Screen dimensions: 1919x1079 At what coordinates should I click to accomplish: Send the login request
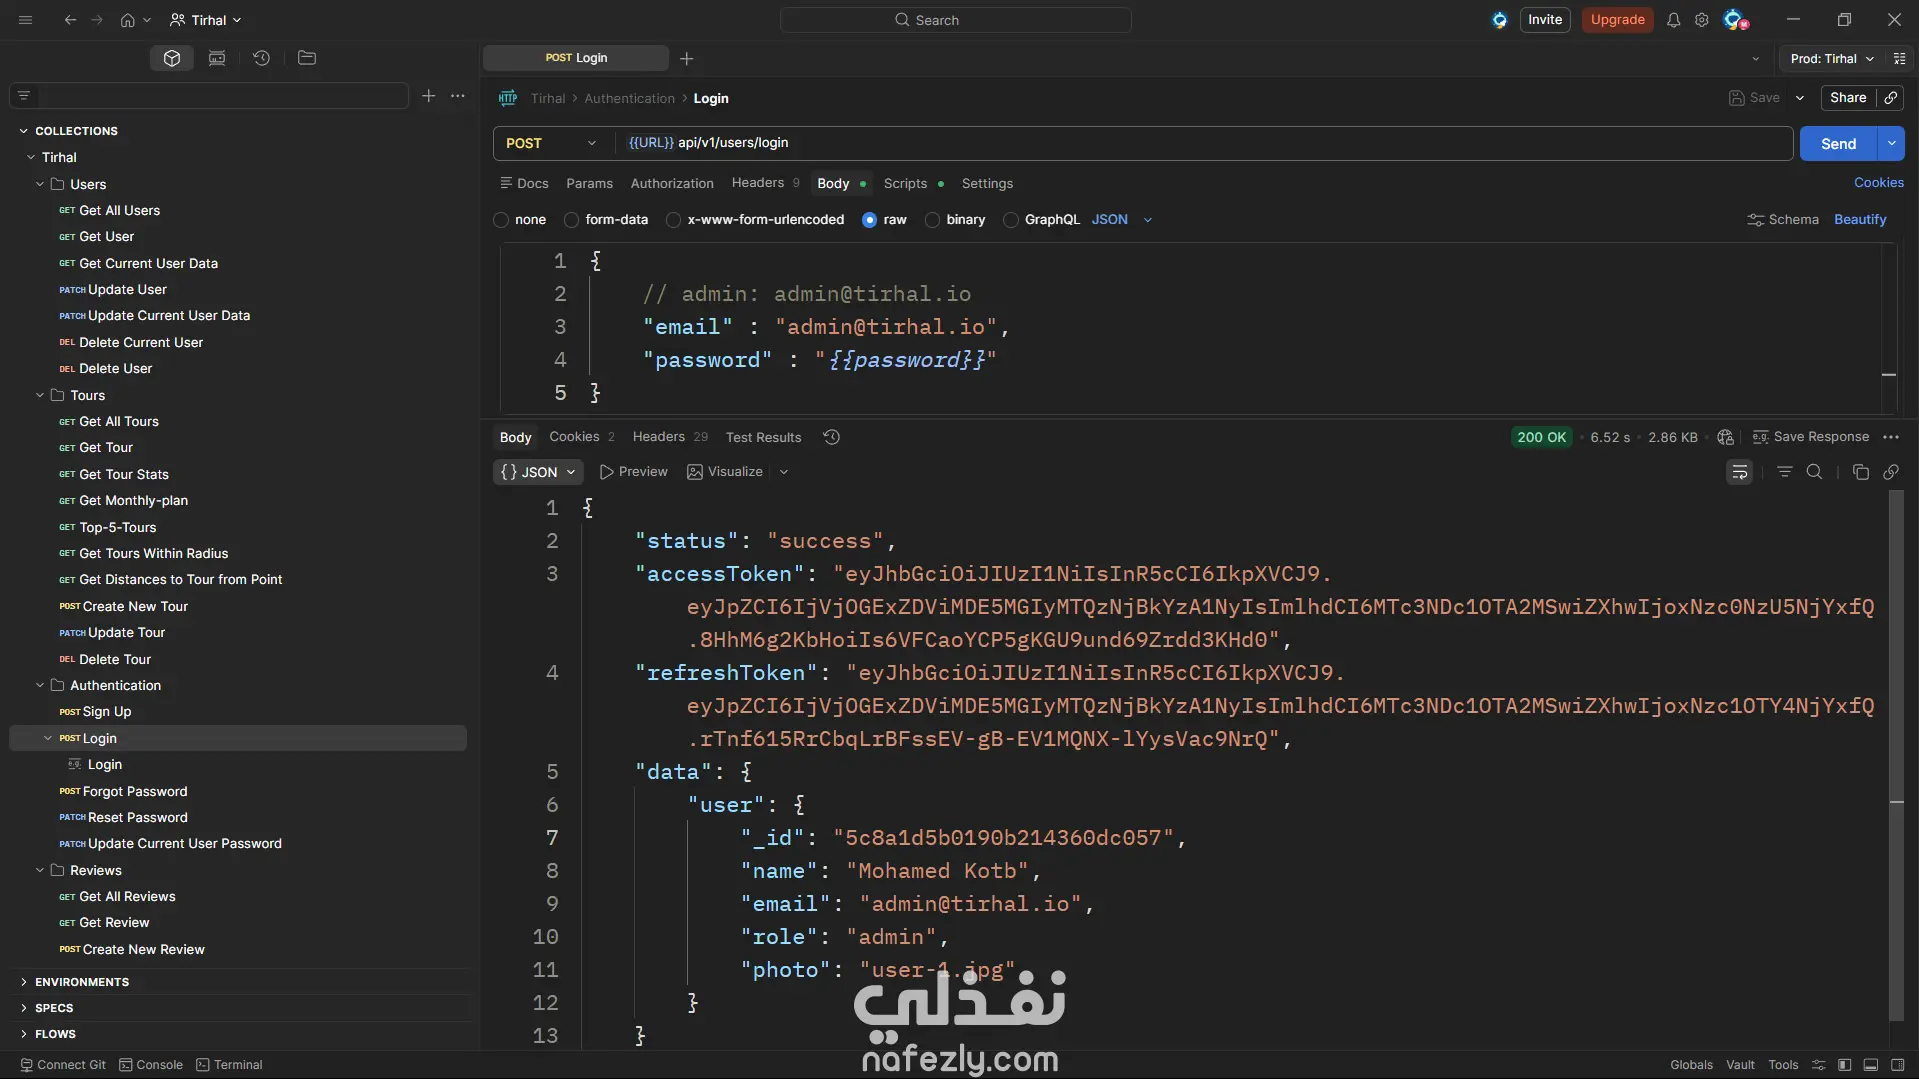coord(1838,144)
